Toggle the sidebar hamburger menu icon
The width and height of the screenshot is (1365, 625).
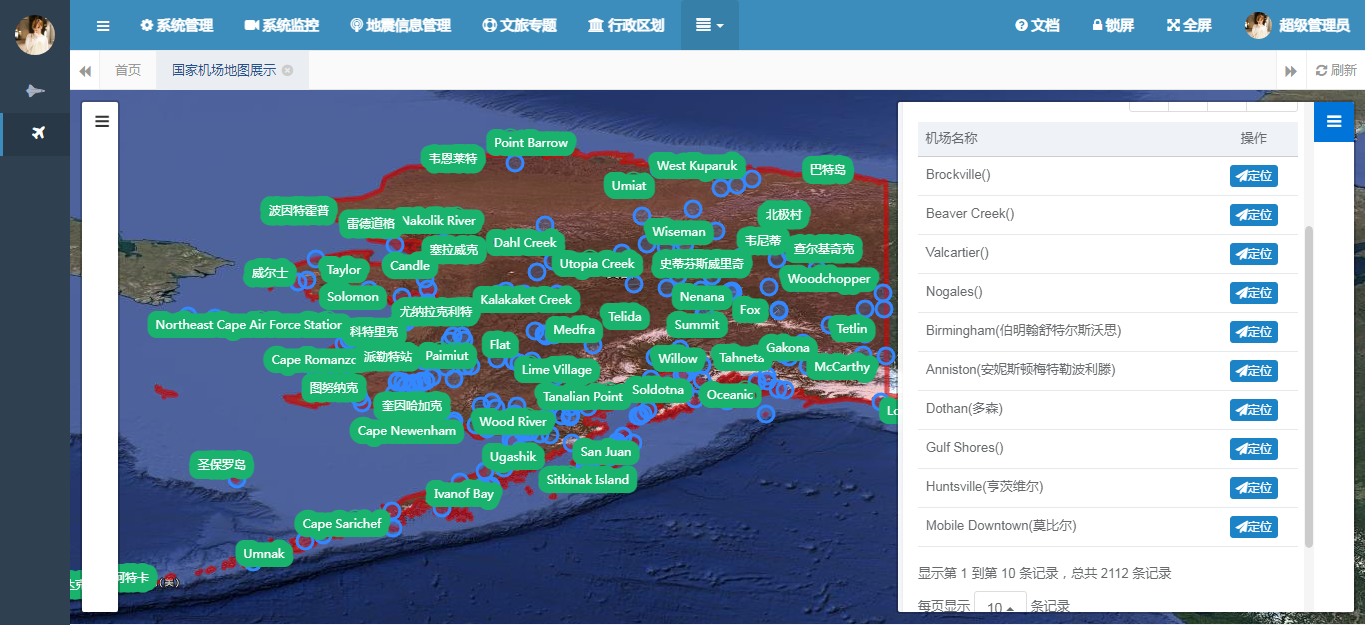[103, 25]
